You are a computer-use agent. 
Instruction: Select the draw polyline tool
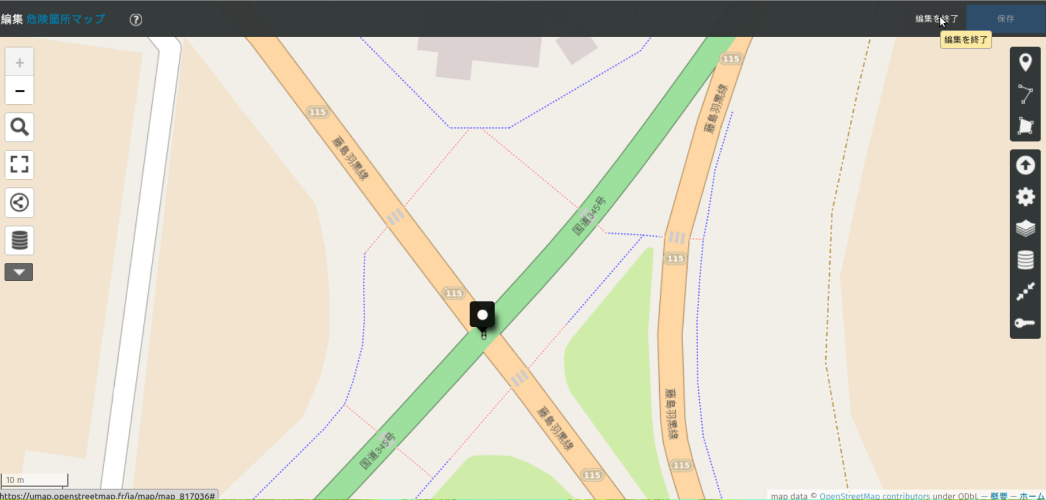click(1025, 94)
